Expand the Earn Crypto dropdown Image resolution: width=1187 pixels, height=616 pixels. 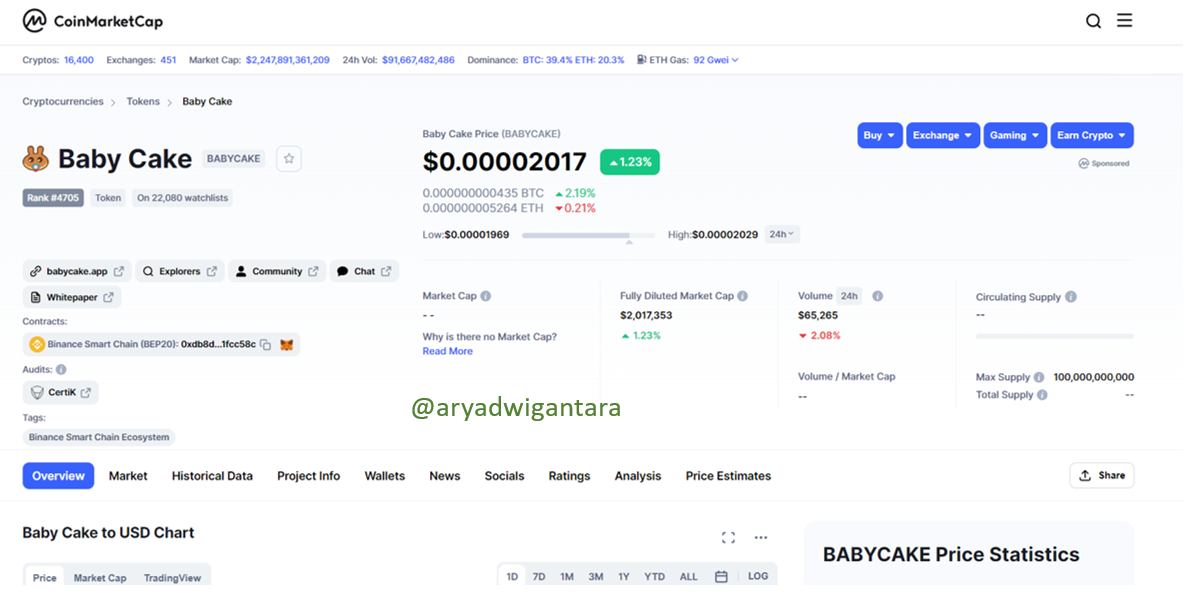tap(1092, 135)
